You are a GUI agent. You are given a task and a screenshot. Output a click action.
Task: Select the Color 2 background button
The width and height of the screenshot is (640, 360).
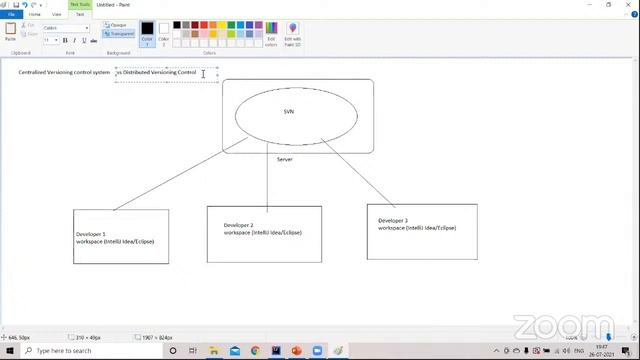point(164,34)
